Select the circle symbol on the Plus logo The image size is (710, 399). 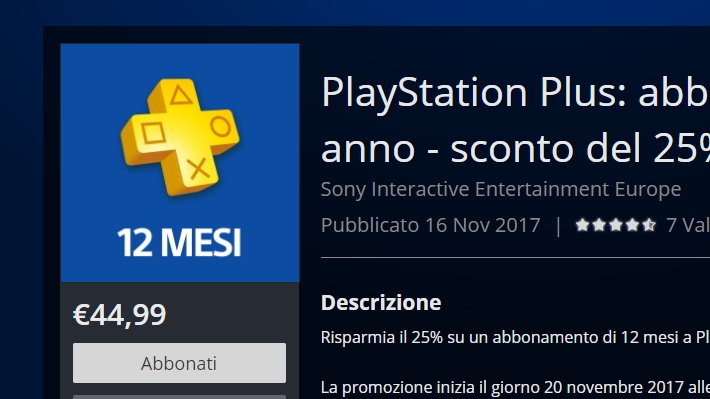click(x=221, y=127)
